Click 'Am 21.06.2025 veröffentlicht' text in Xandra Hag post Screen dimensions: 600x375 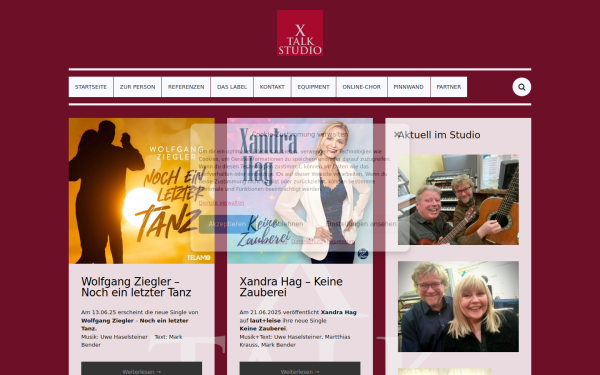pyautogui.click(x=279, y=312)
